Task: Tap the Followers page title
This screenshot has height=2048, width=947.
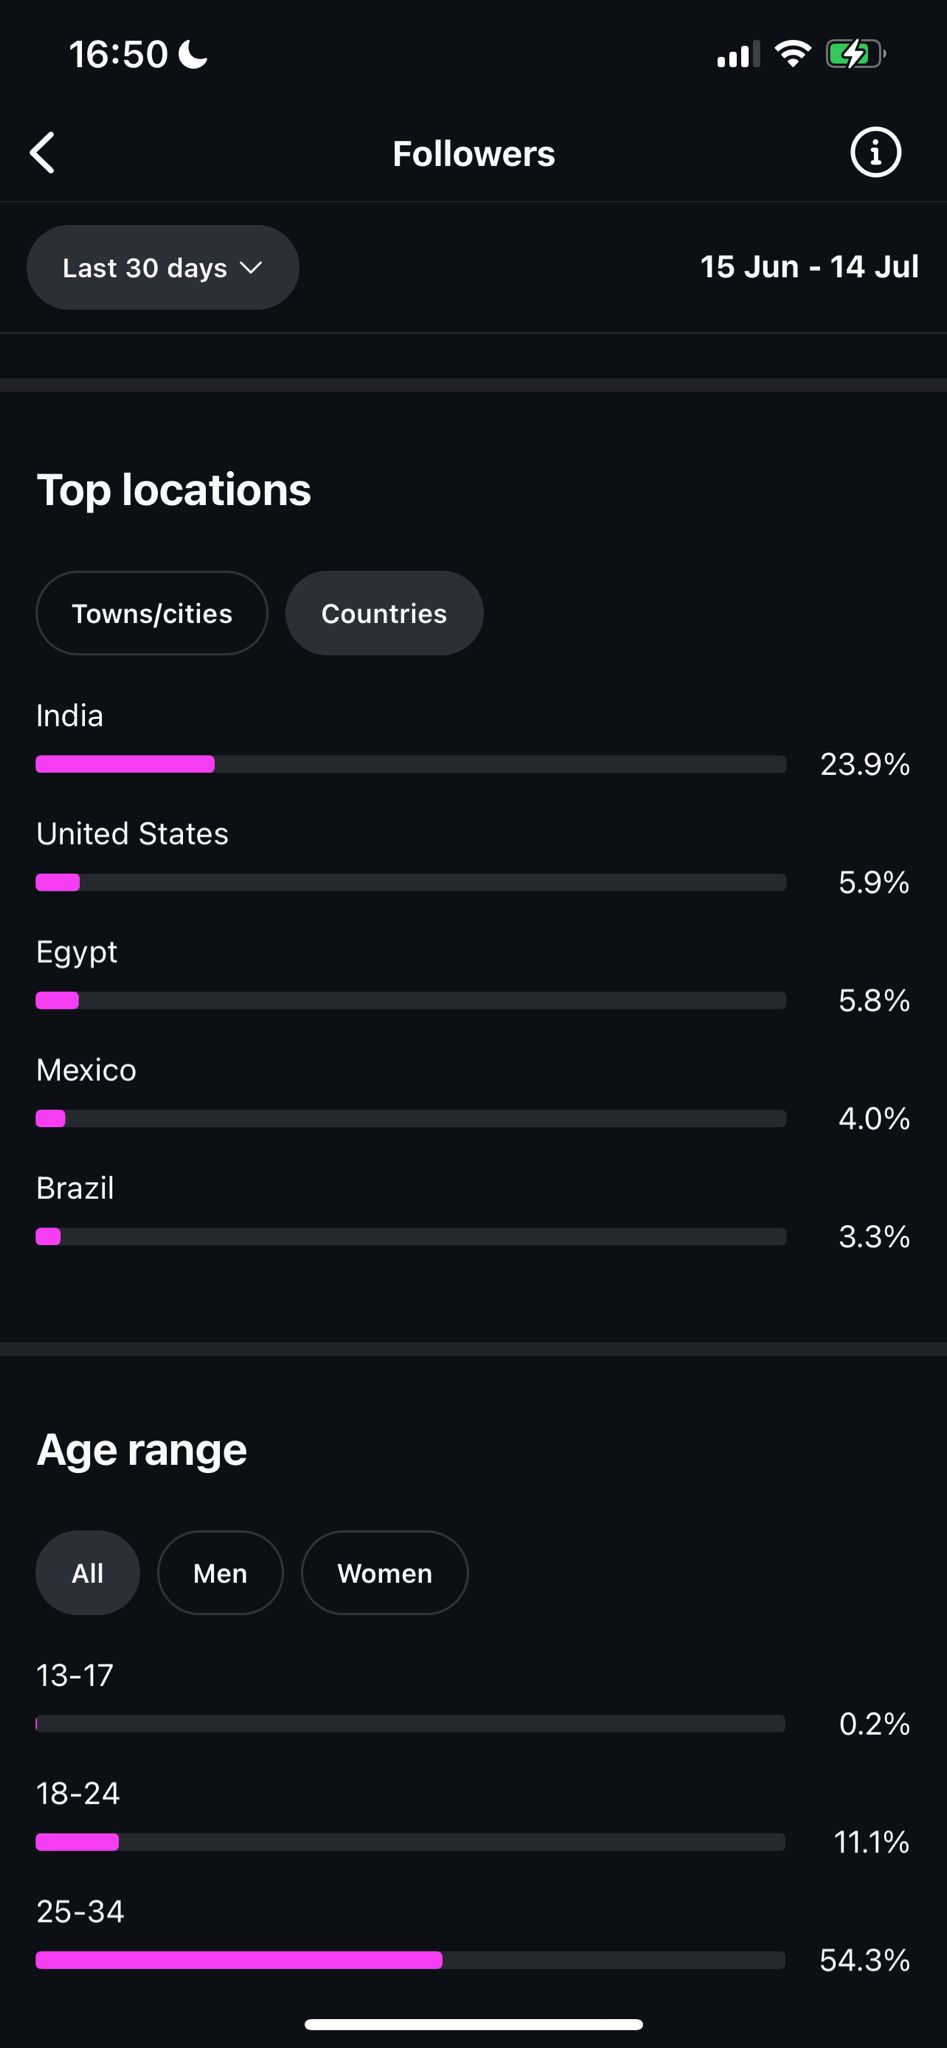Action: point(473,154)
